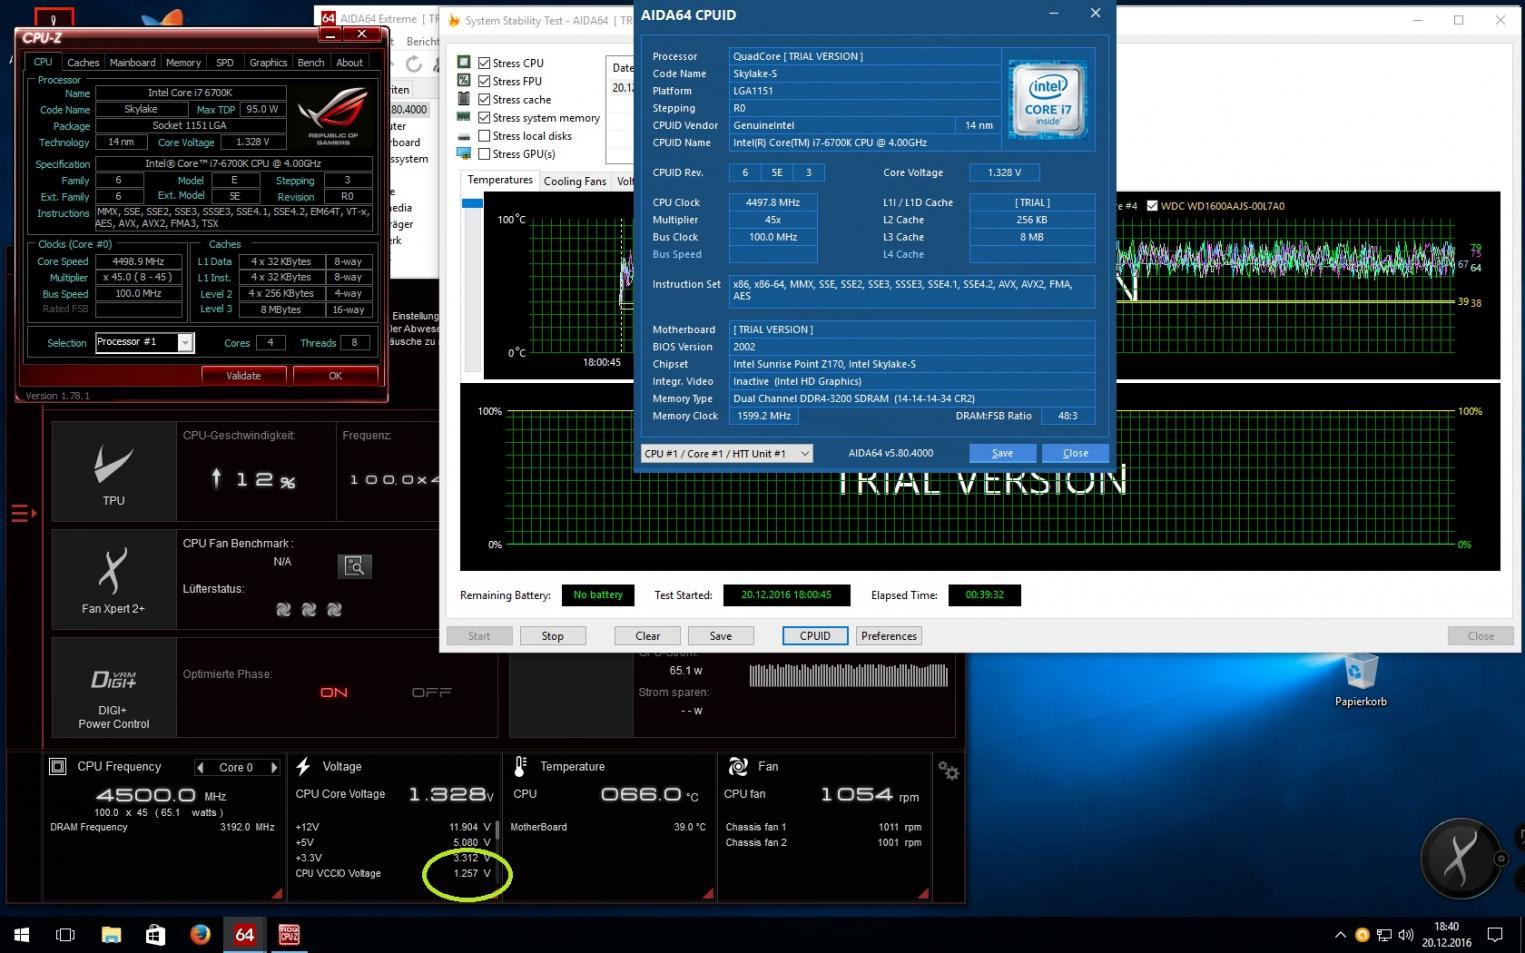Open the Papierkorb recycle bin icon
1525x953 pixels.
click(x=1361, y=679)
